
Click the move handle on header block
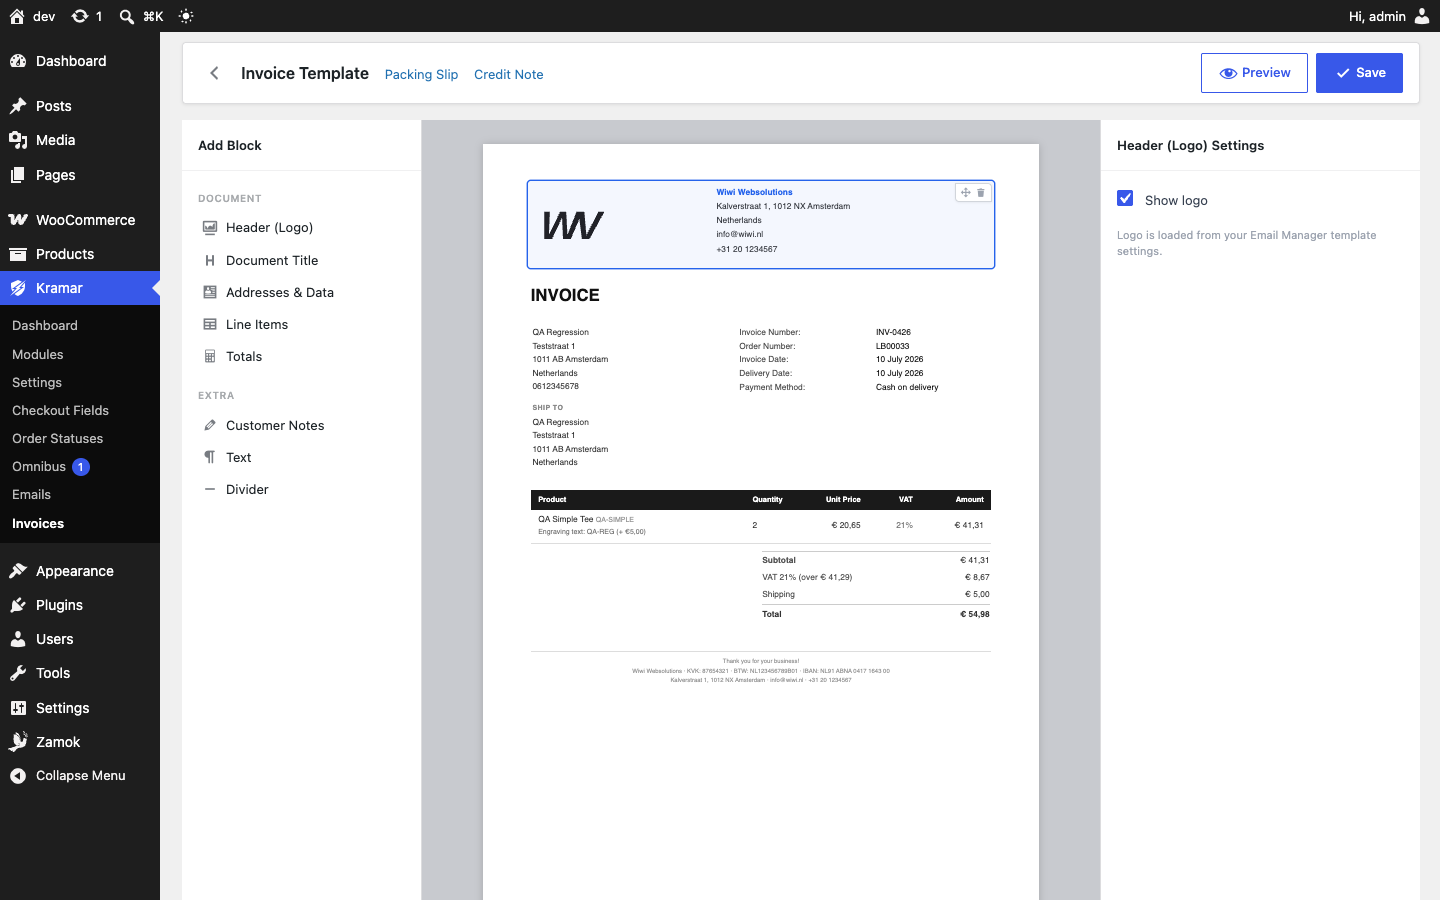coord(965,192)
